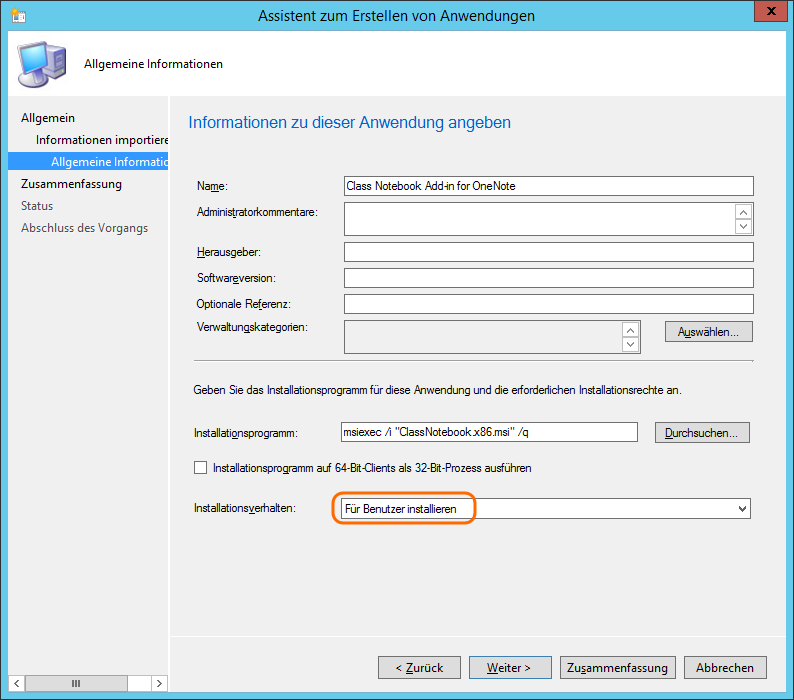Image resolution: width=794 pixels, height=700 pixels.
Task: Open category selection with Auswählen button
Action: pyautogui.click(x=708, y=331)
